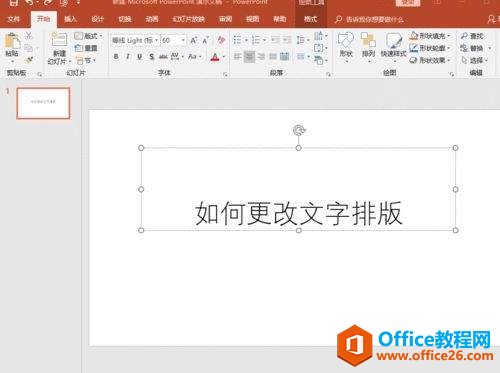The width and height of the screenshot is (500, 373).
Task: Click the Quick Styles icon
Action: pos(393,41)
